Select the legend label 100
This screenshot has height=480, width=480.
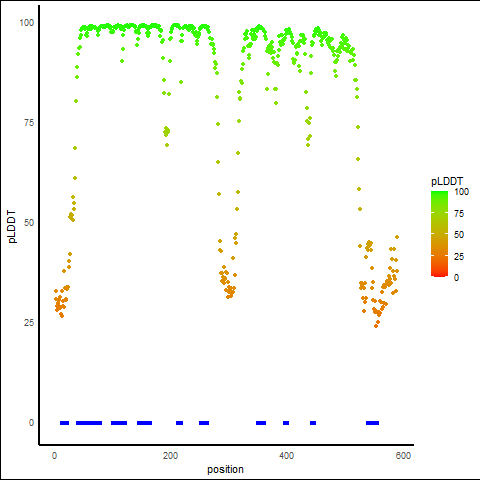coord(461,192)
